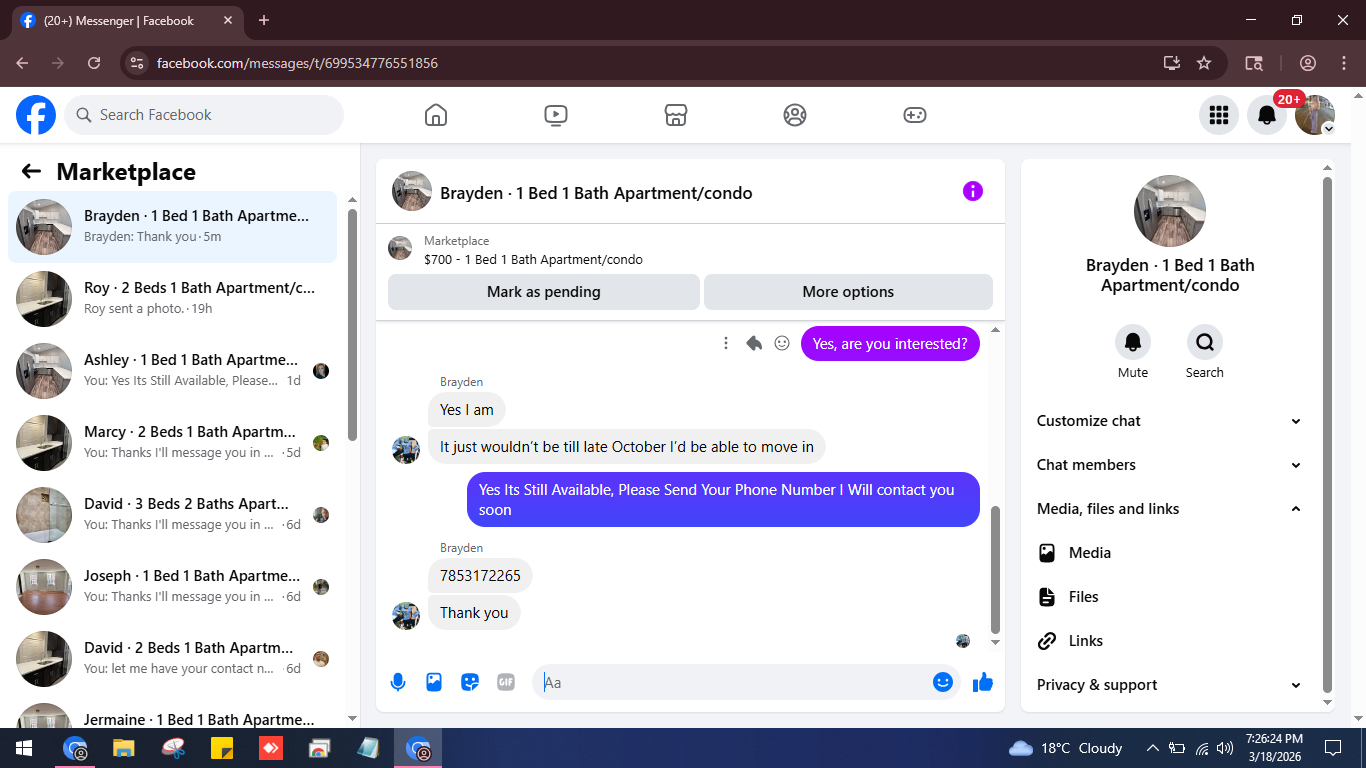1366x768 pixels.
Task: Open Marcy's 2 Beds 1 Bath chat
Action: pyautogui.click(x=173, y=443)
